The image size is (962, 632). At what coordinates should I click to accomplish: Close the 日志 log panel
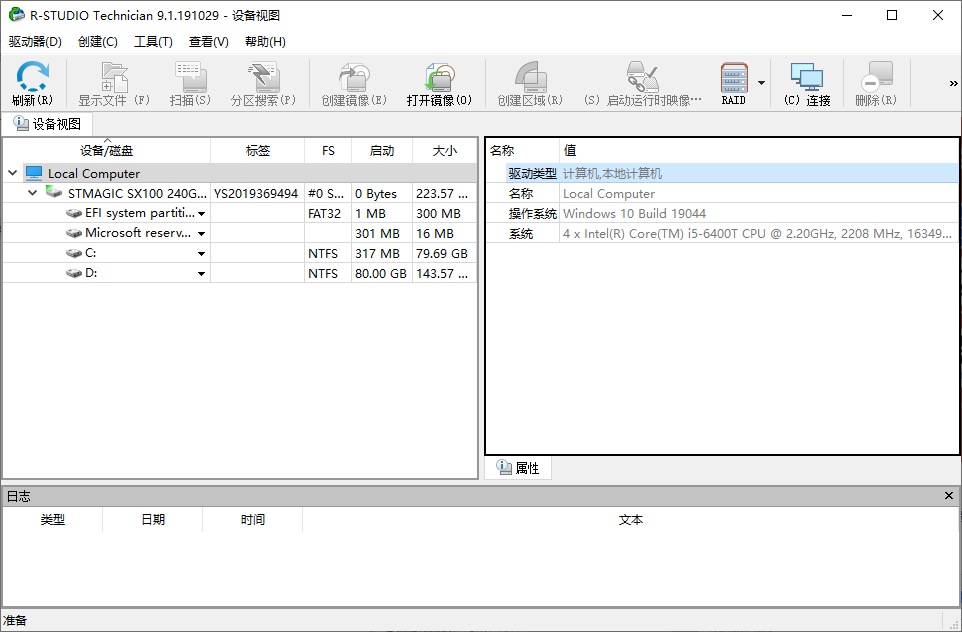949,495
